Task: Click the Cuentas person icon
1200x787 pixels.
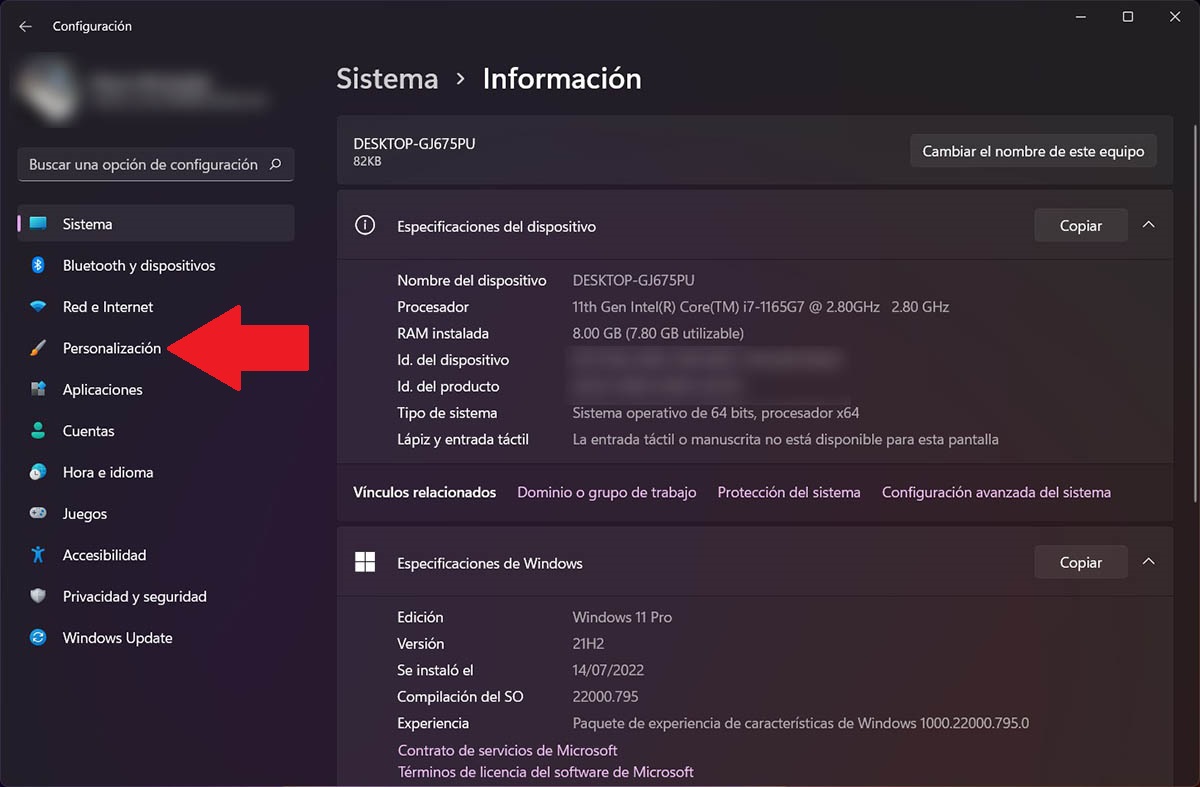Action: [38, 431]
